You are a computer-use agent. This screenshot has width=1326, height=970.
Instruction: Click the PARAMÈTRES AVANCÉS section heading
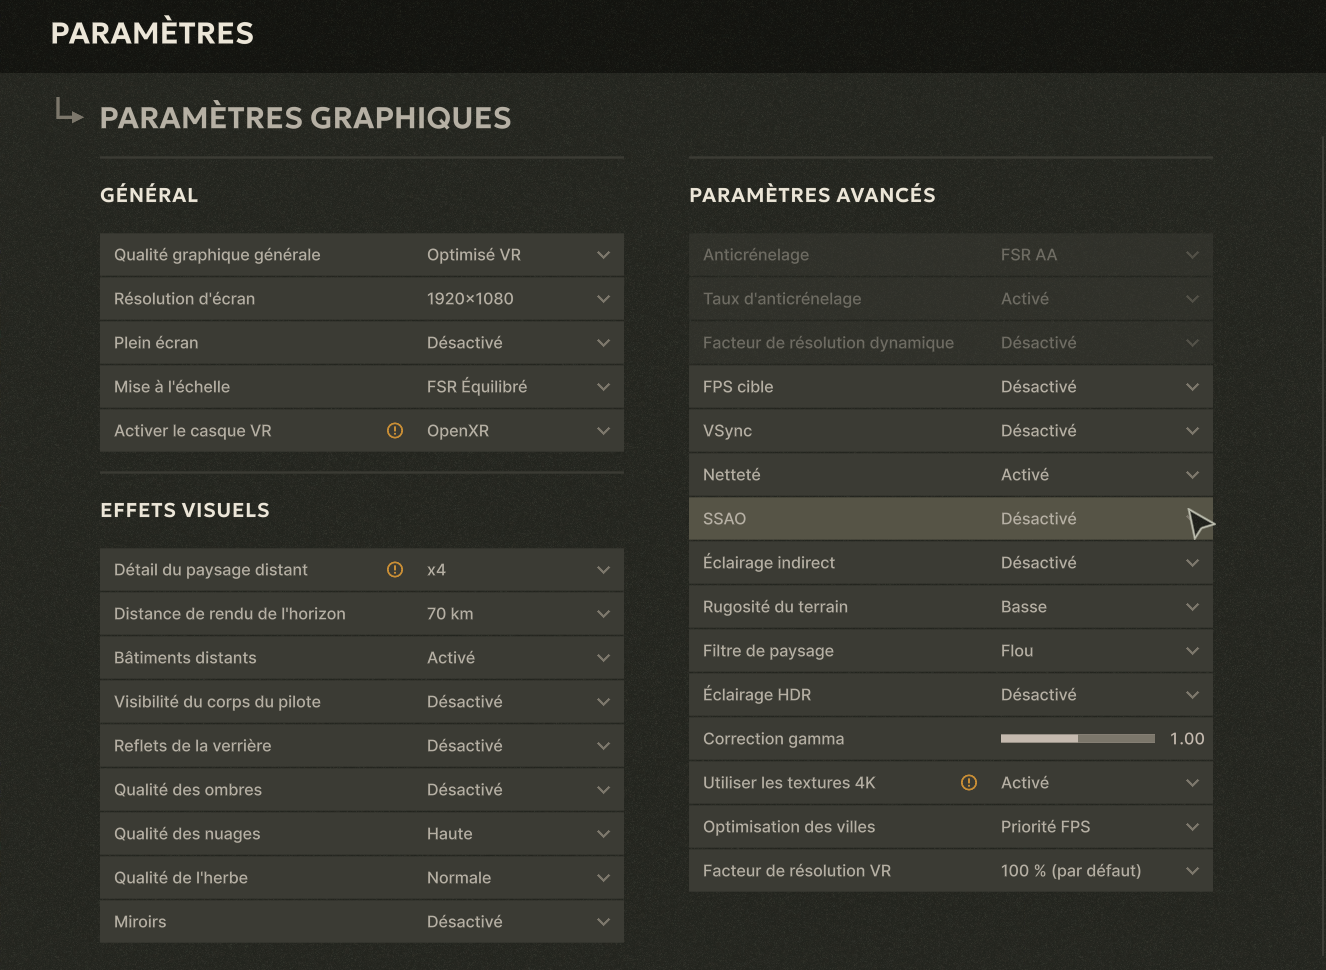tap(812, 195)
